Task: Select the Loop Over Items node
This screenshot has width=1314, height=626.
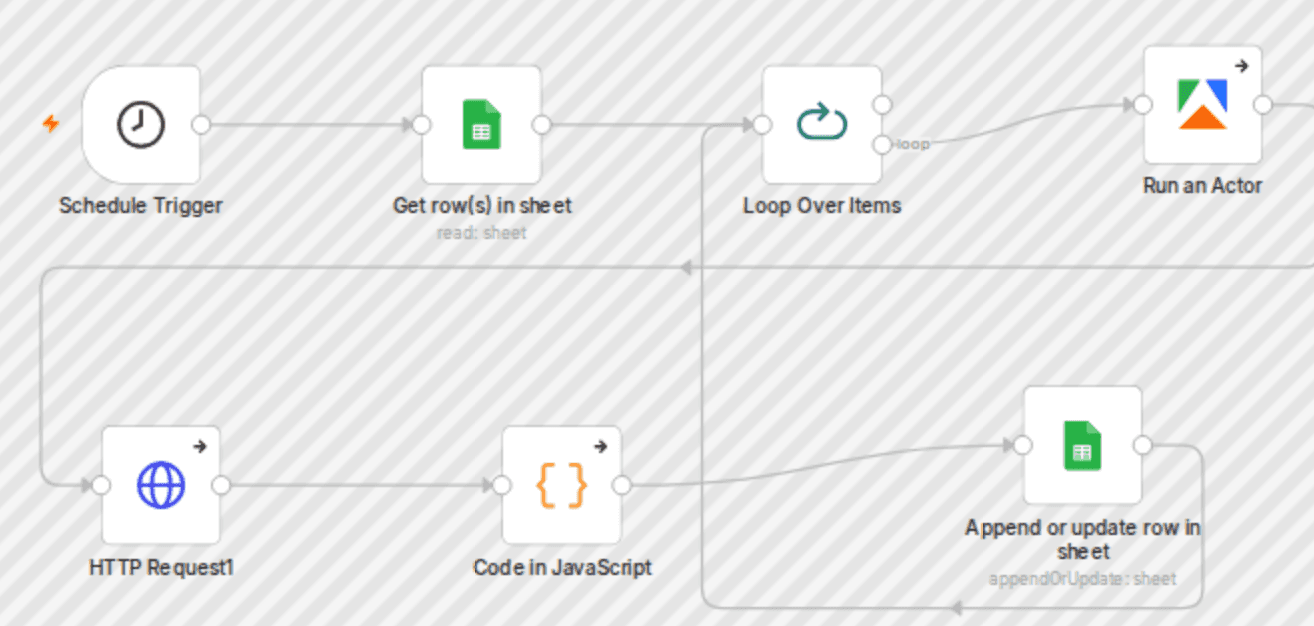Action: point(822,125)
